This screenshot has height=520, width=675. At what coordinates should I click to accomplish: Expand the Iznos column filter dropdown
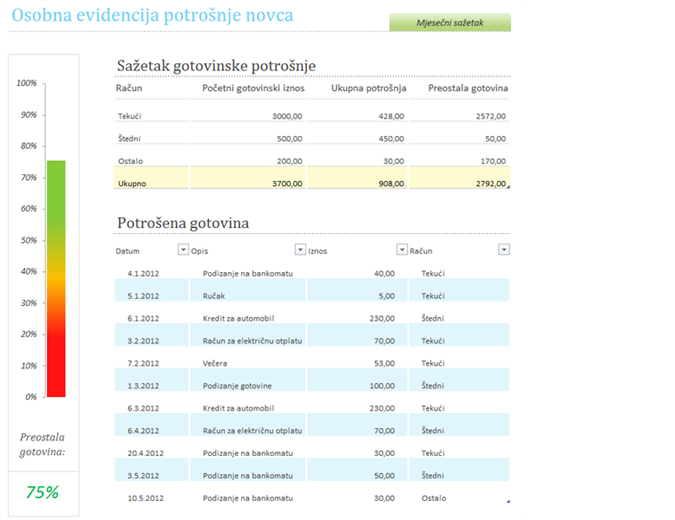(402, 250)
